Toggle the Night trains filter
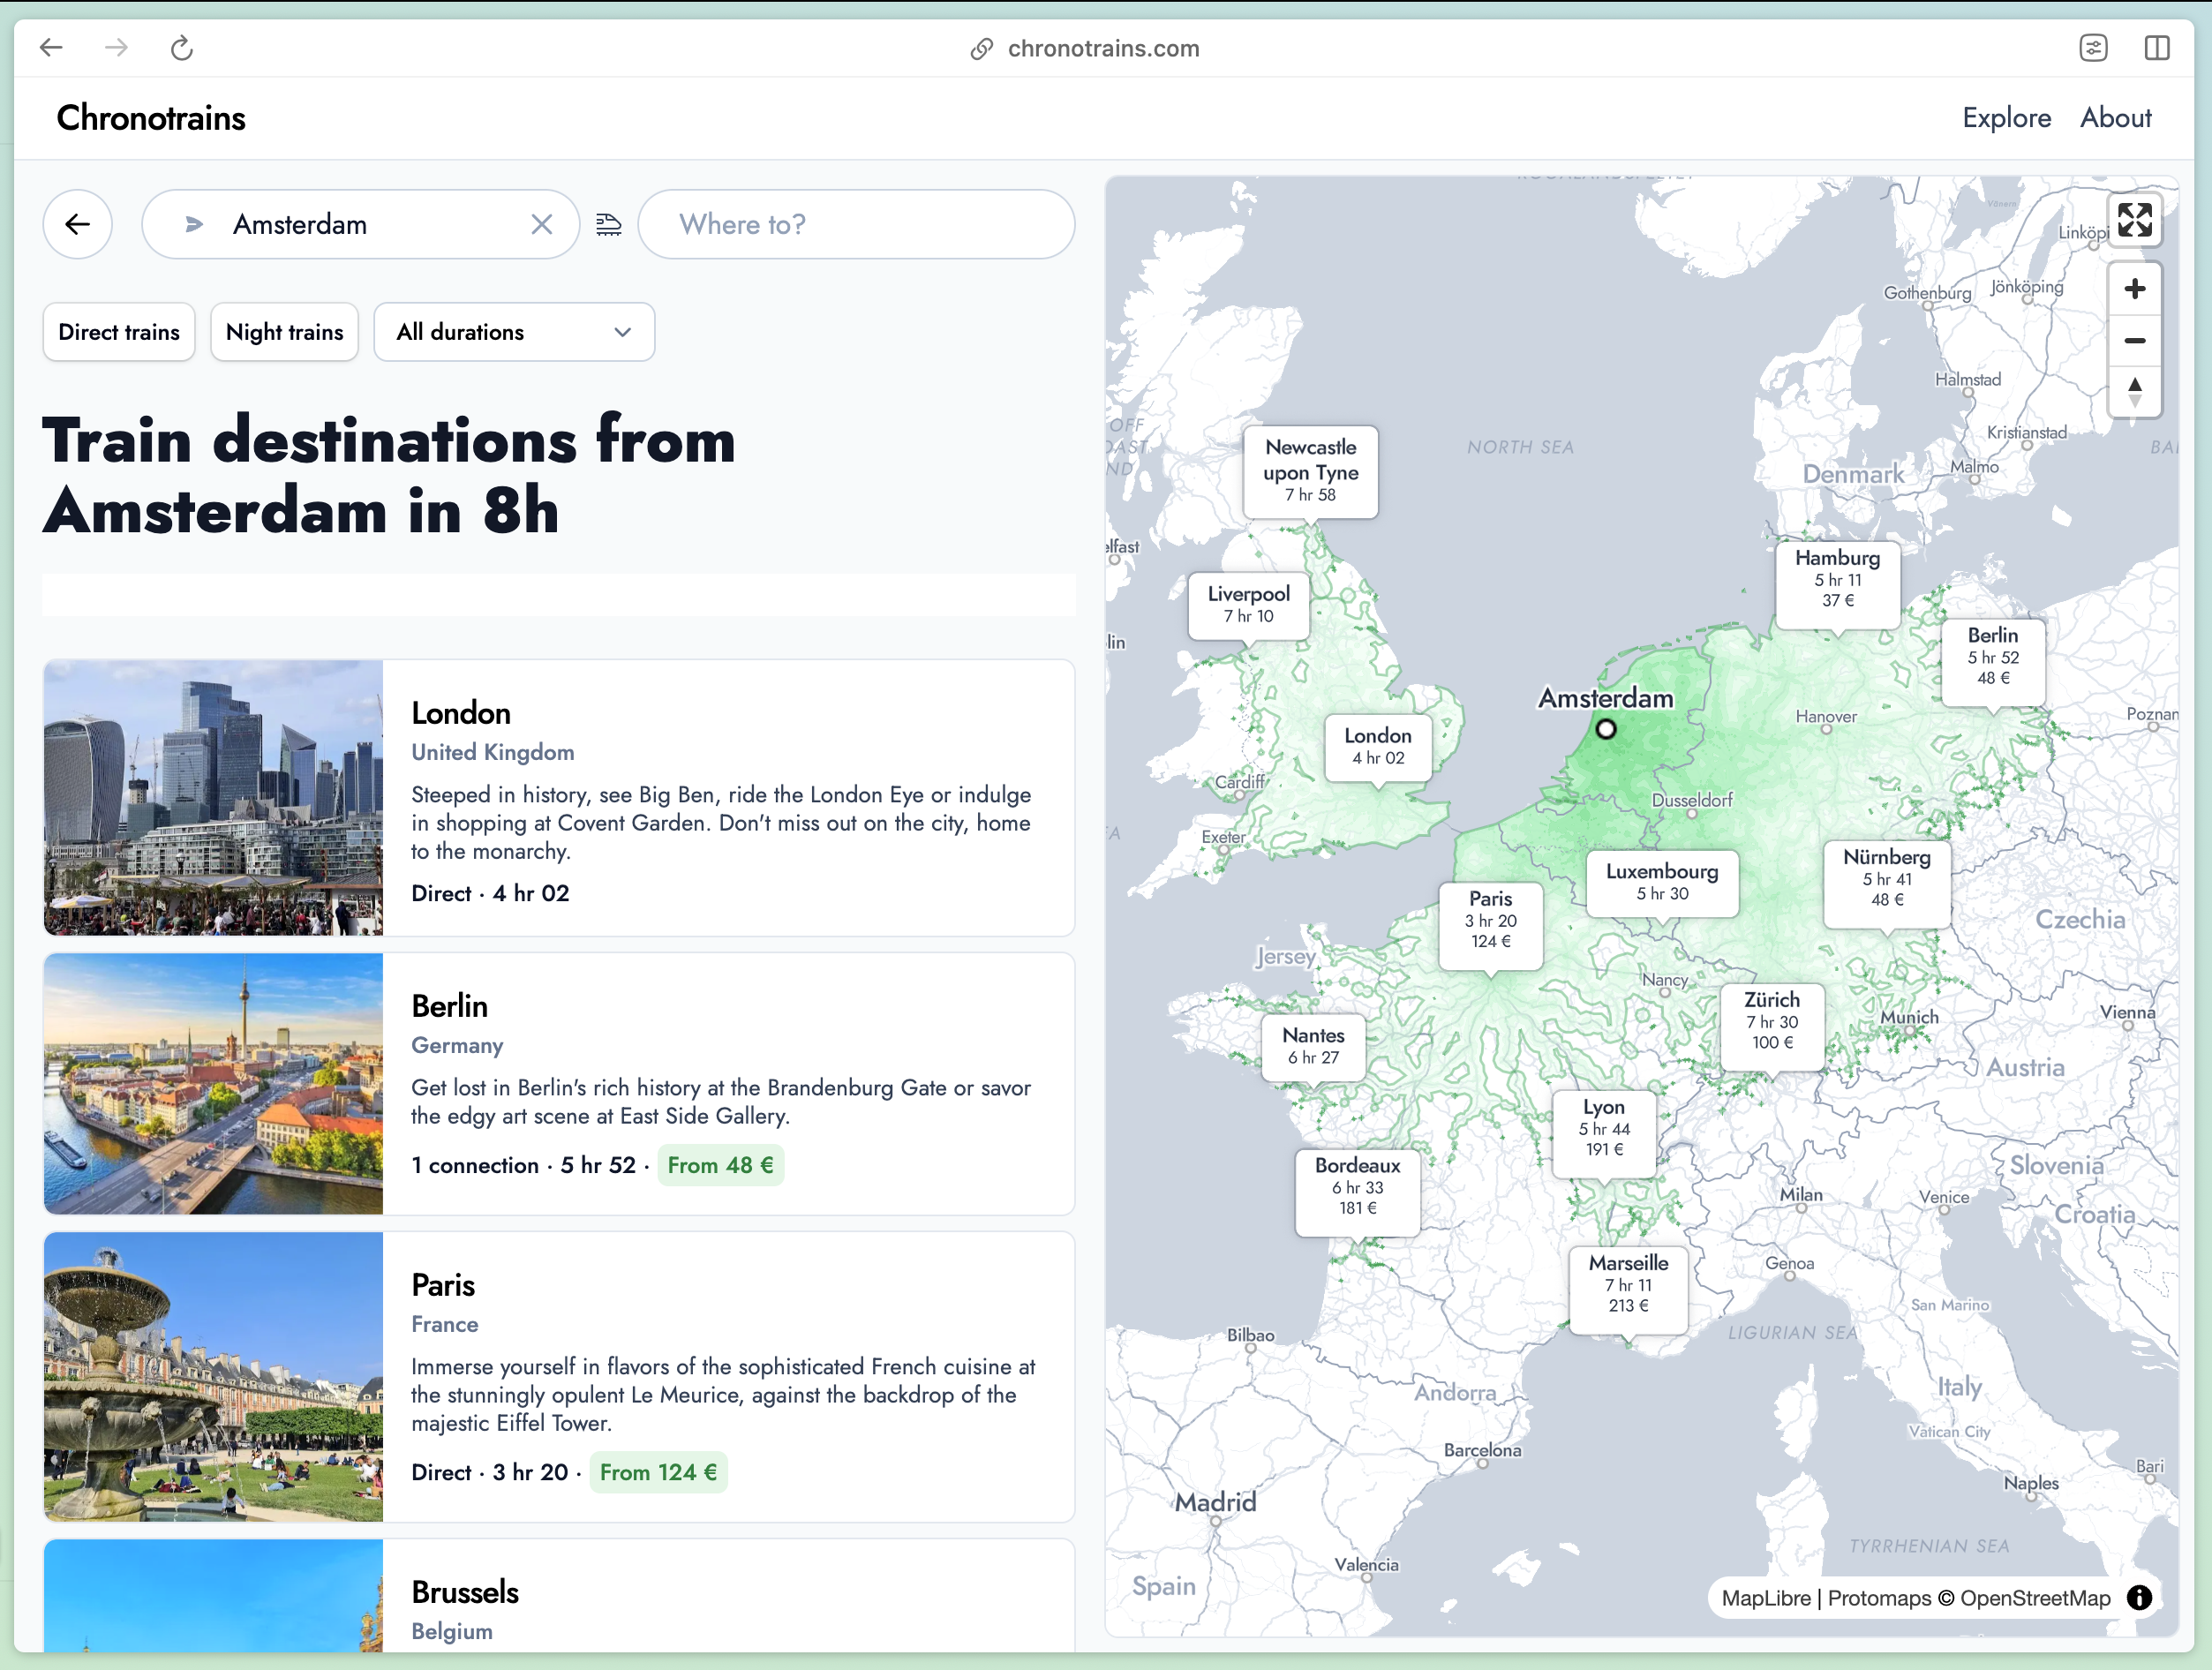 284,332
